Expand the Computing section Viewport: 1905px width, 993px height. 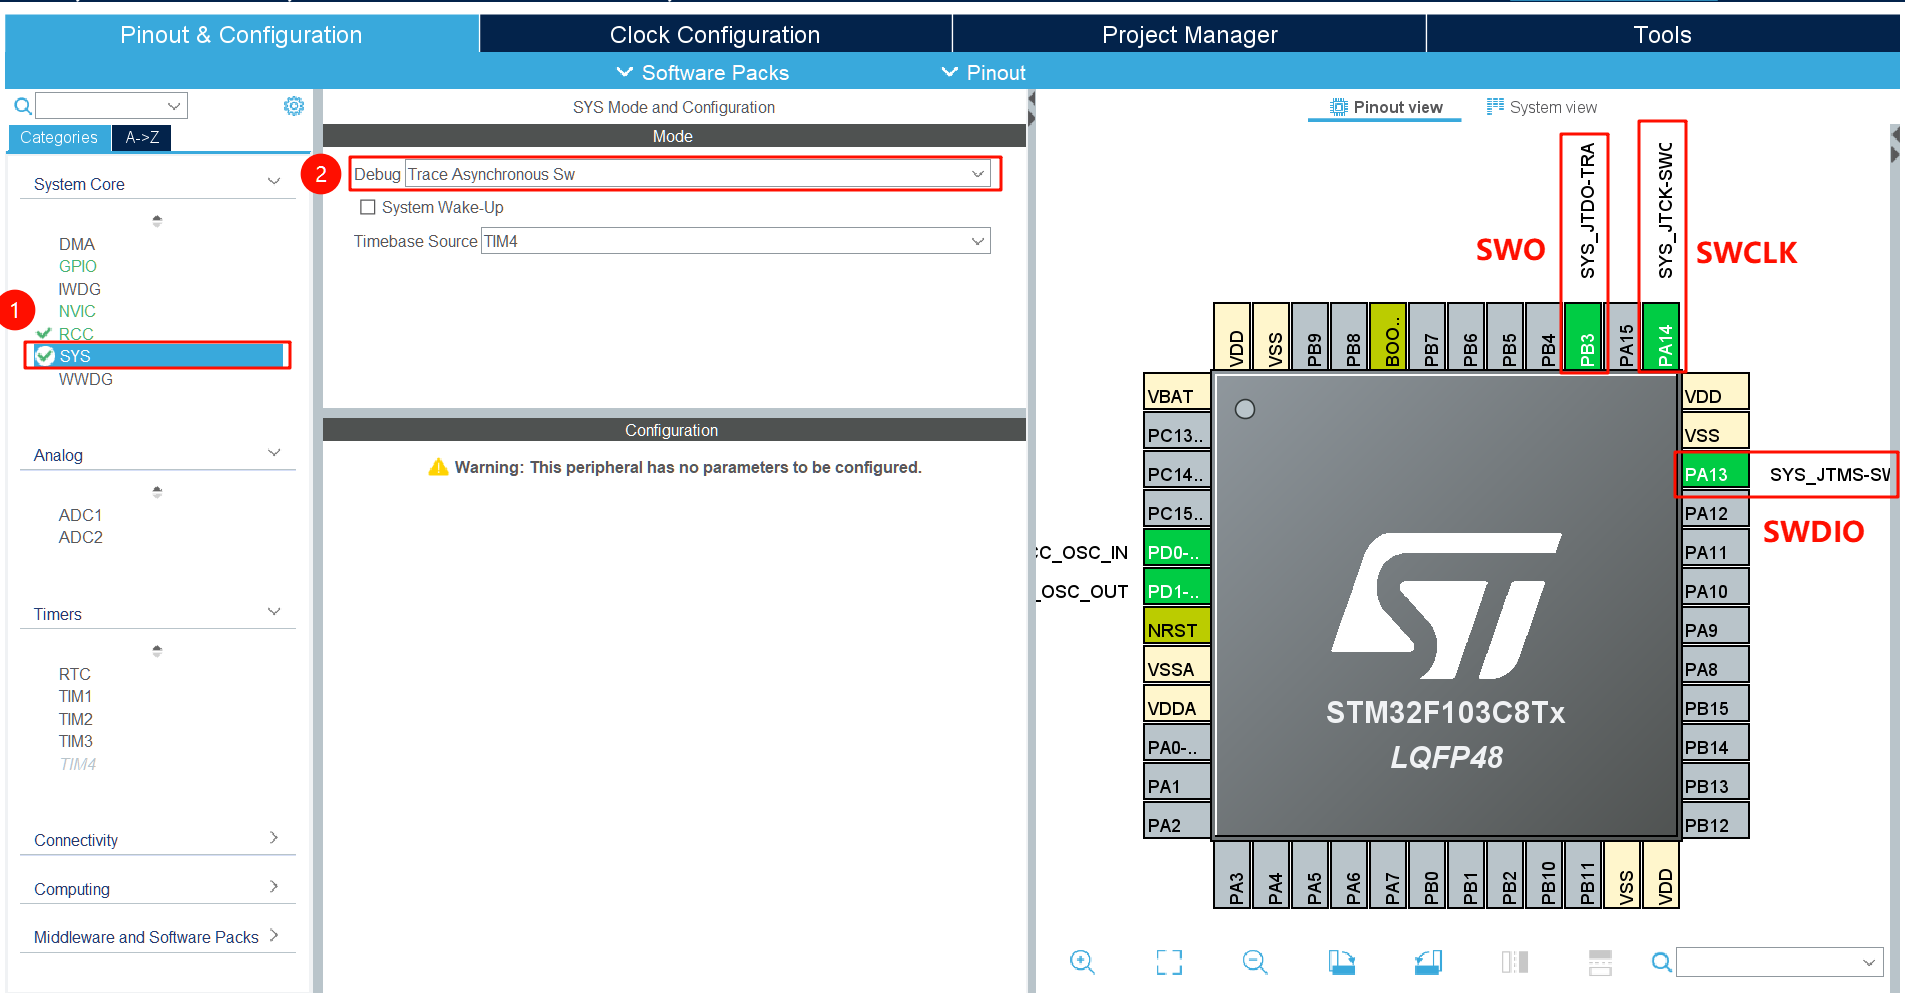[274, 887]
